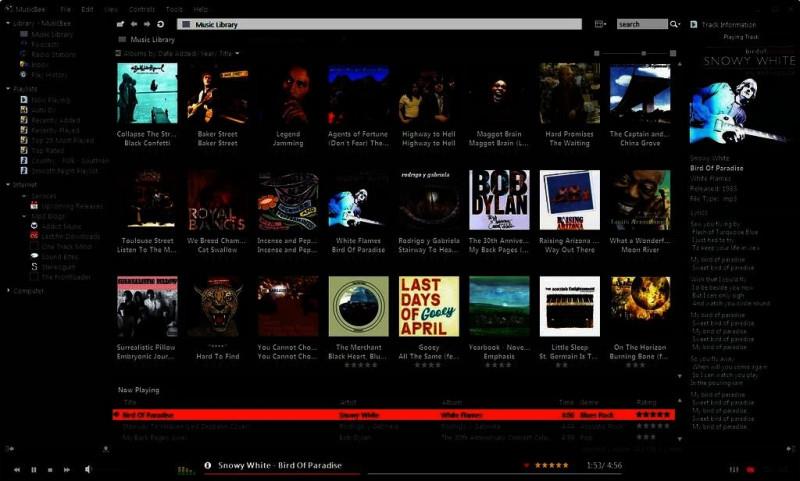
Task: Click the small-thumbnail icon at slider start
Action: pyautogui.click(x=596, y=53)
